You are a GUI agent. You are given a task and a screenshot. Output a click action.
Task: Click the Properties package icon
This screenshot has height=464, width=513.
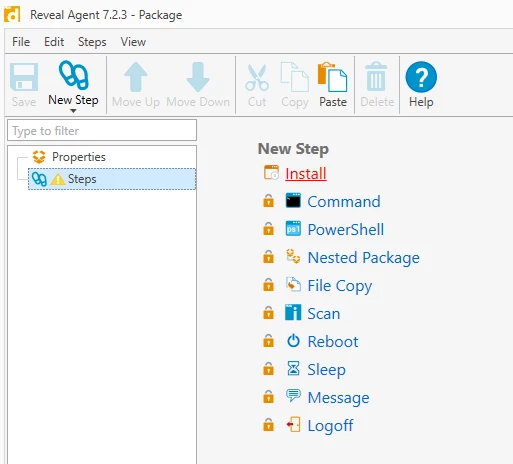click(39, 157)
